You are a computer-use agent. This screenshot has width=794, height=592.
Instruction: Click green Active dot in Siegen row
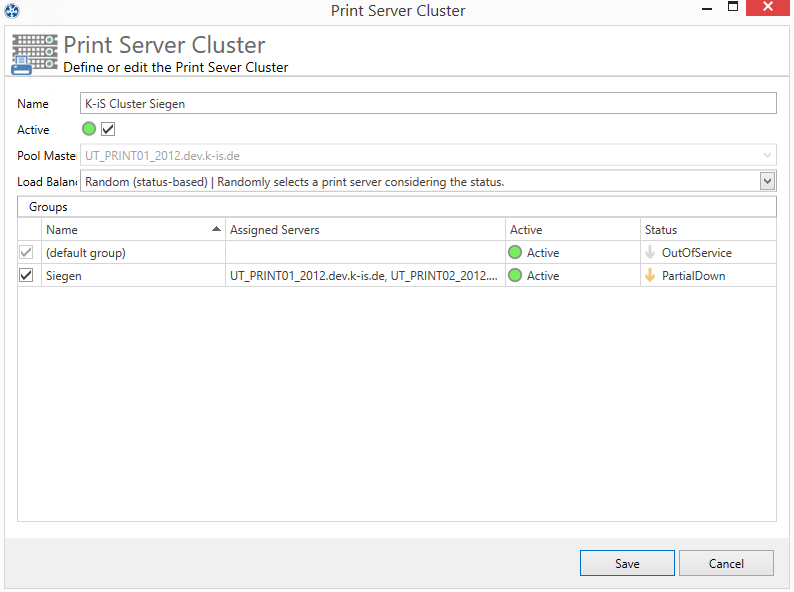tap(515, 275)
